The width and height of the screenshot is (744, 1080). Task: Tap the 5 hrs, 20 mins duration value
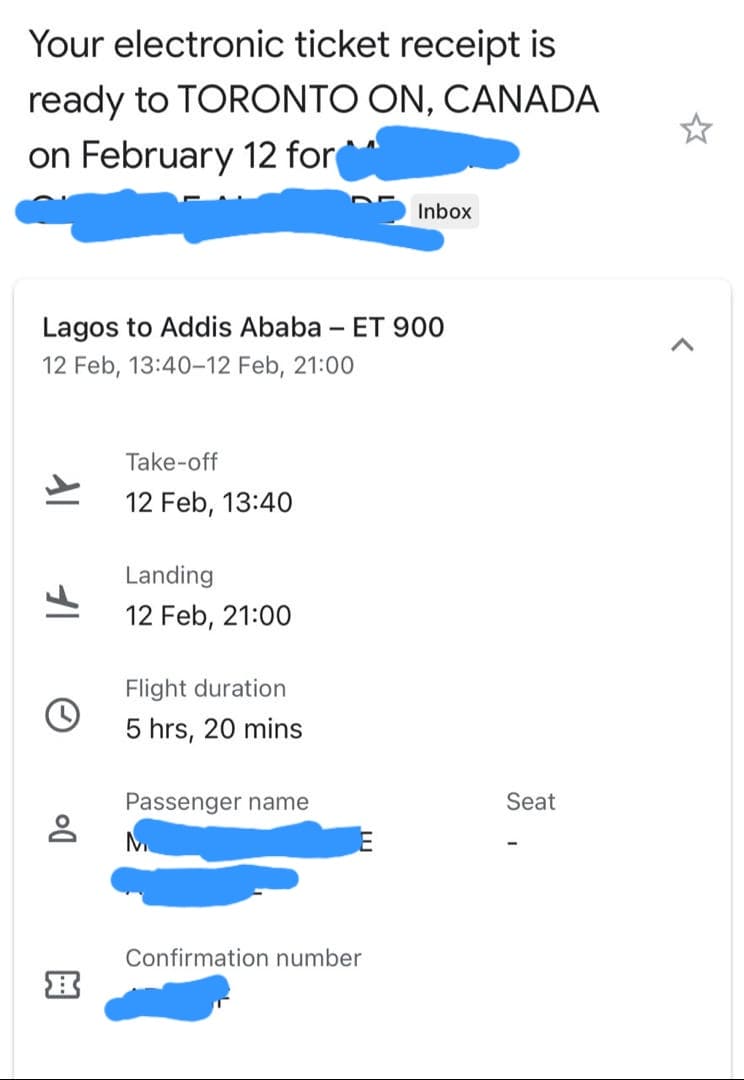pyautogui.click(x=213, y=729)
